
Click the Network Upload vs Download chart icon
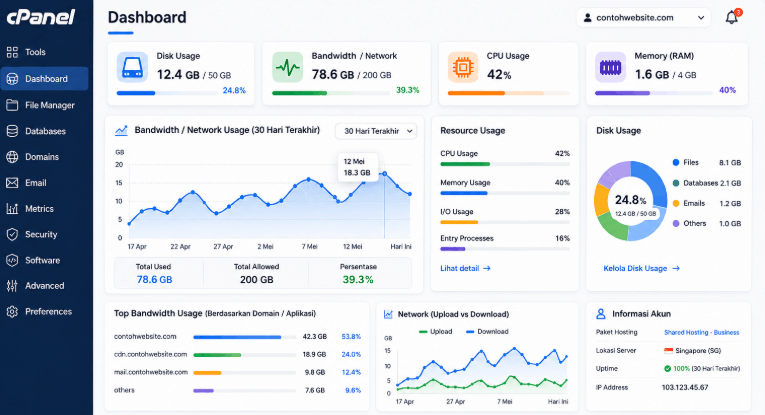click(x=388, y=314)
